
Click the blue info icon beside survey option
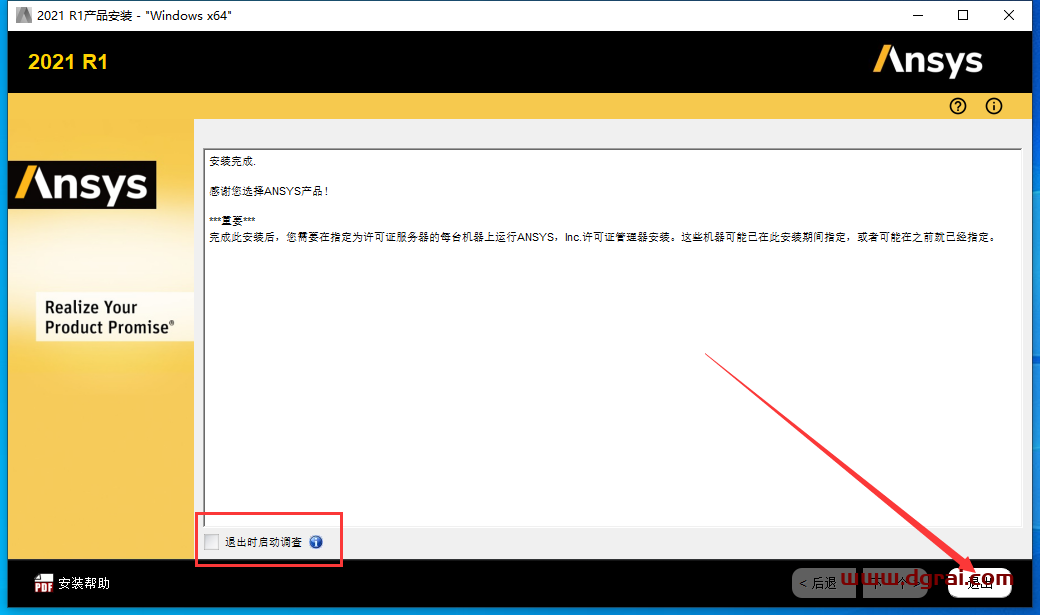pyautogui.click(x=316, y=542)
